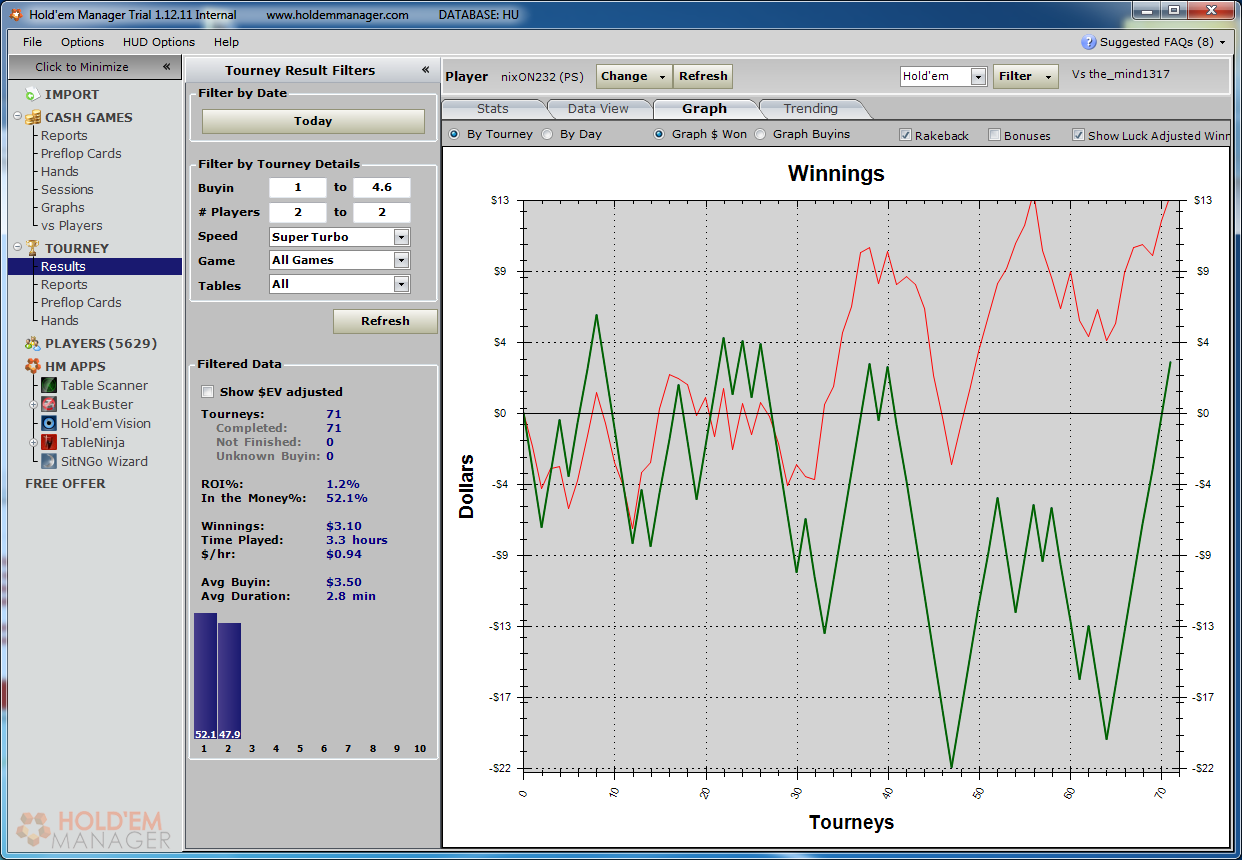The height and width of the screenshot is (860, 1242).
Task: Open the SitNGo Wizard icon
Action: (50, 462)
